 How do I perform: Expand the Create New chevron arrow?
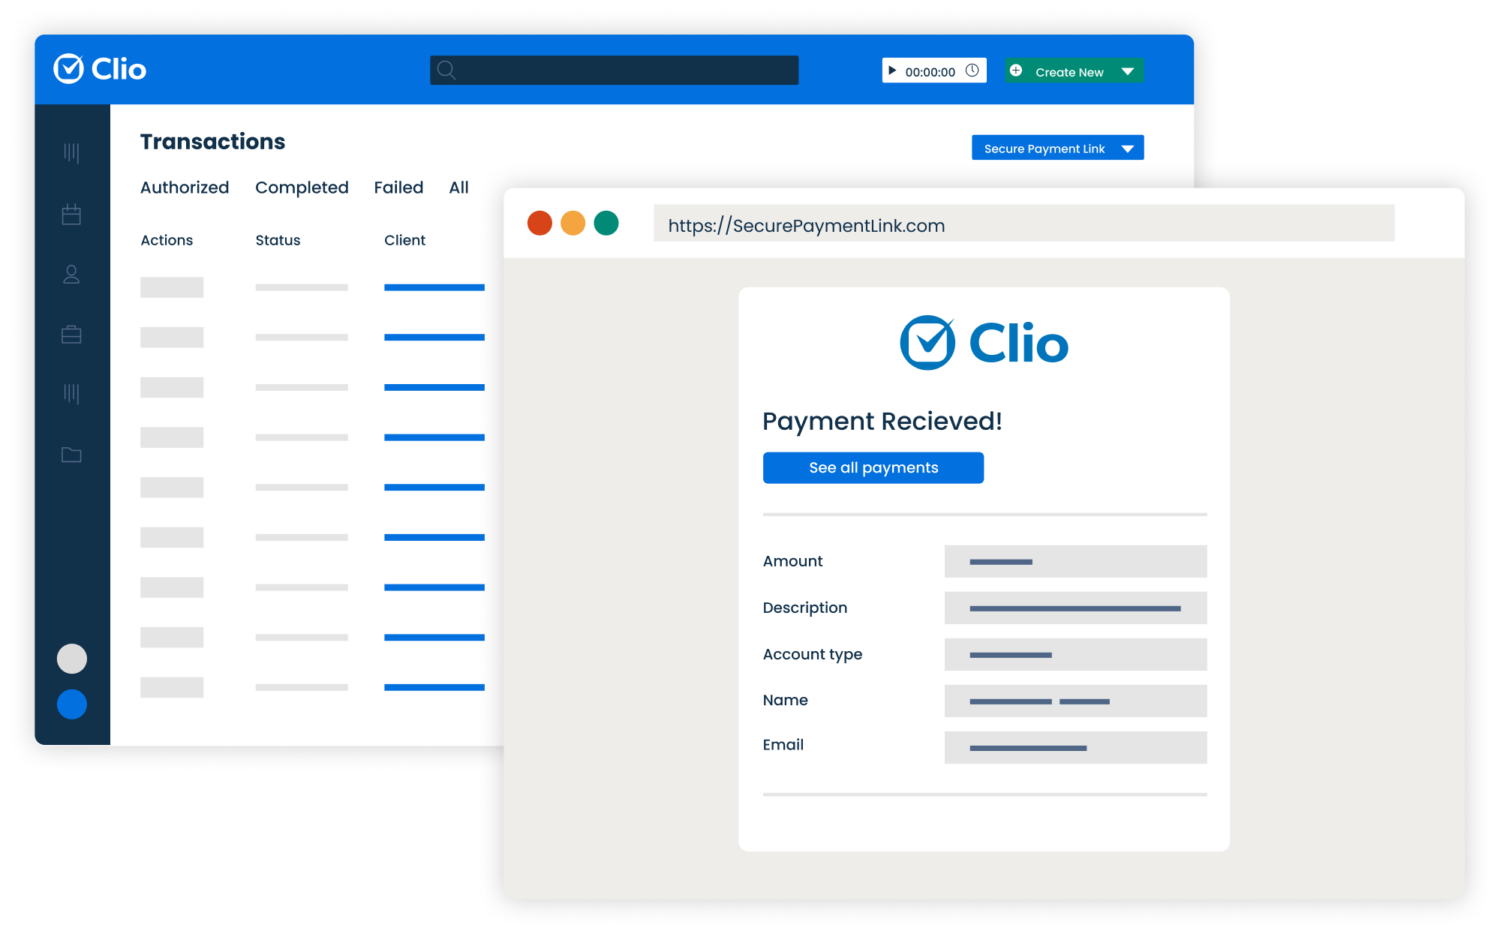click(x=1128, y=71)
